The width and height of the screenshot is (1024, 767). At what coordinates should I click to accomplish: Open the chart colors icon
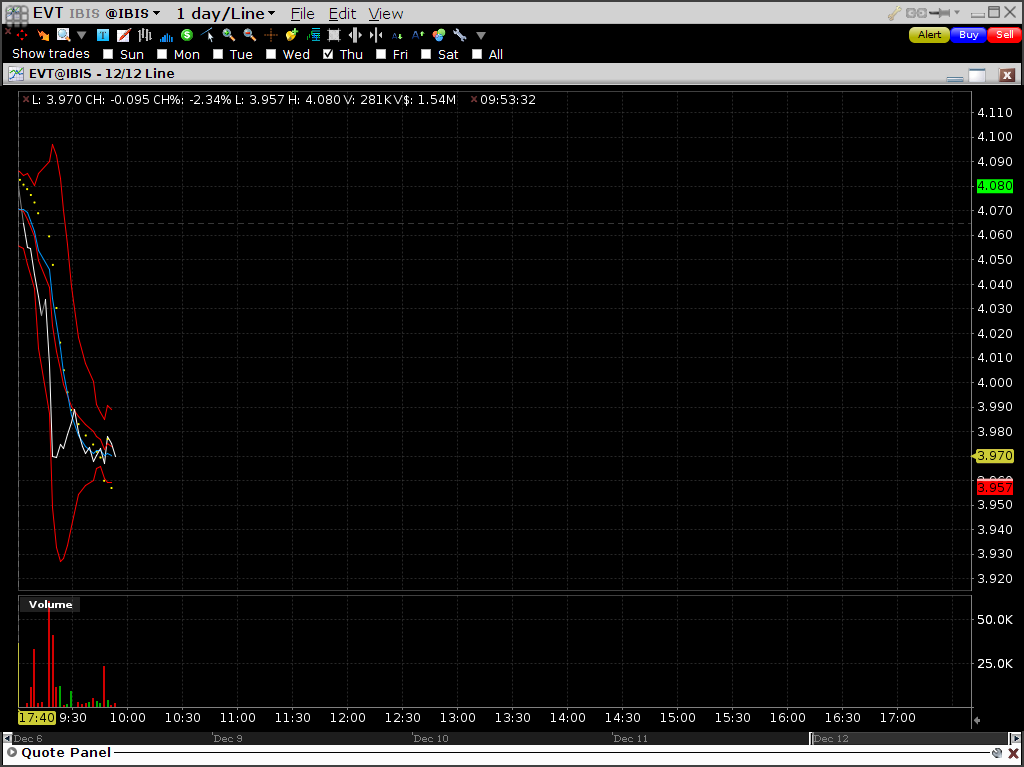pyautogui.click(x=439, y=35)
